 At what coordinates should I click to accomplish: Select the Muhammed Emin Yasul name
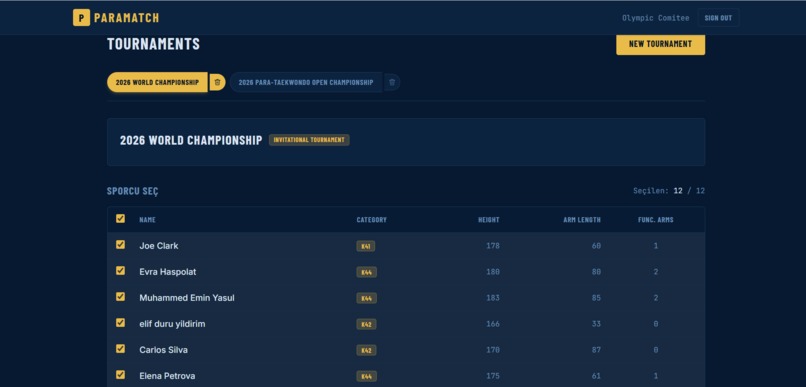(187, 298)
